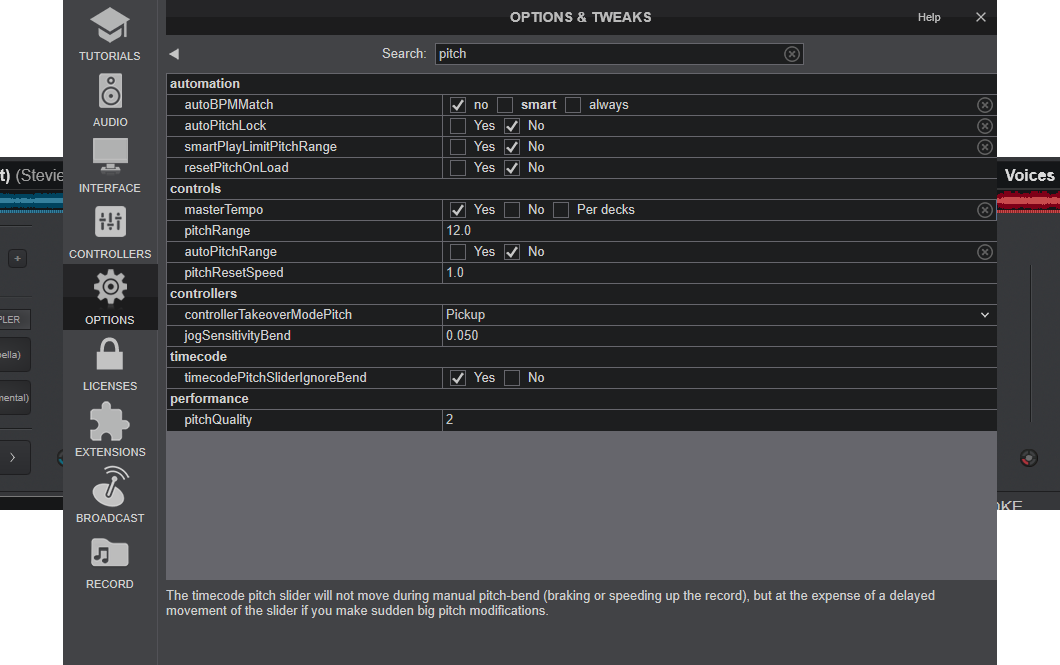The image size is (1060, 665).
Task: Clear the pitch search text
Action: [x=792, y=54]
